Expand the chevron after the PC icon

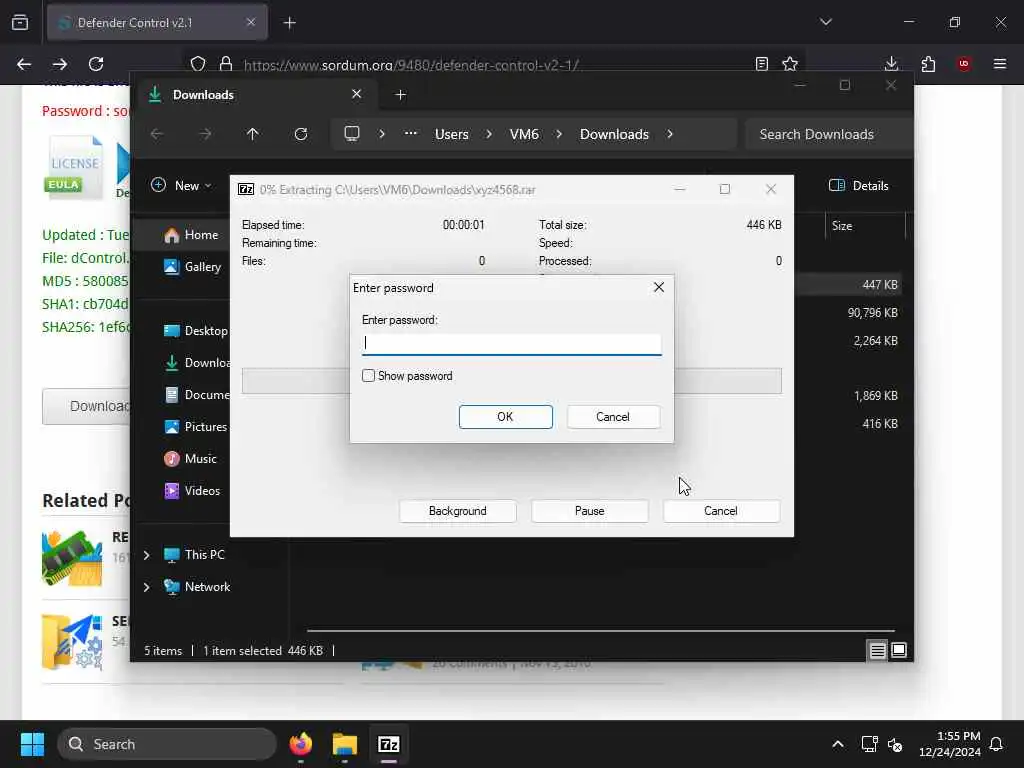(x=382, y=134)
